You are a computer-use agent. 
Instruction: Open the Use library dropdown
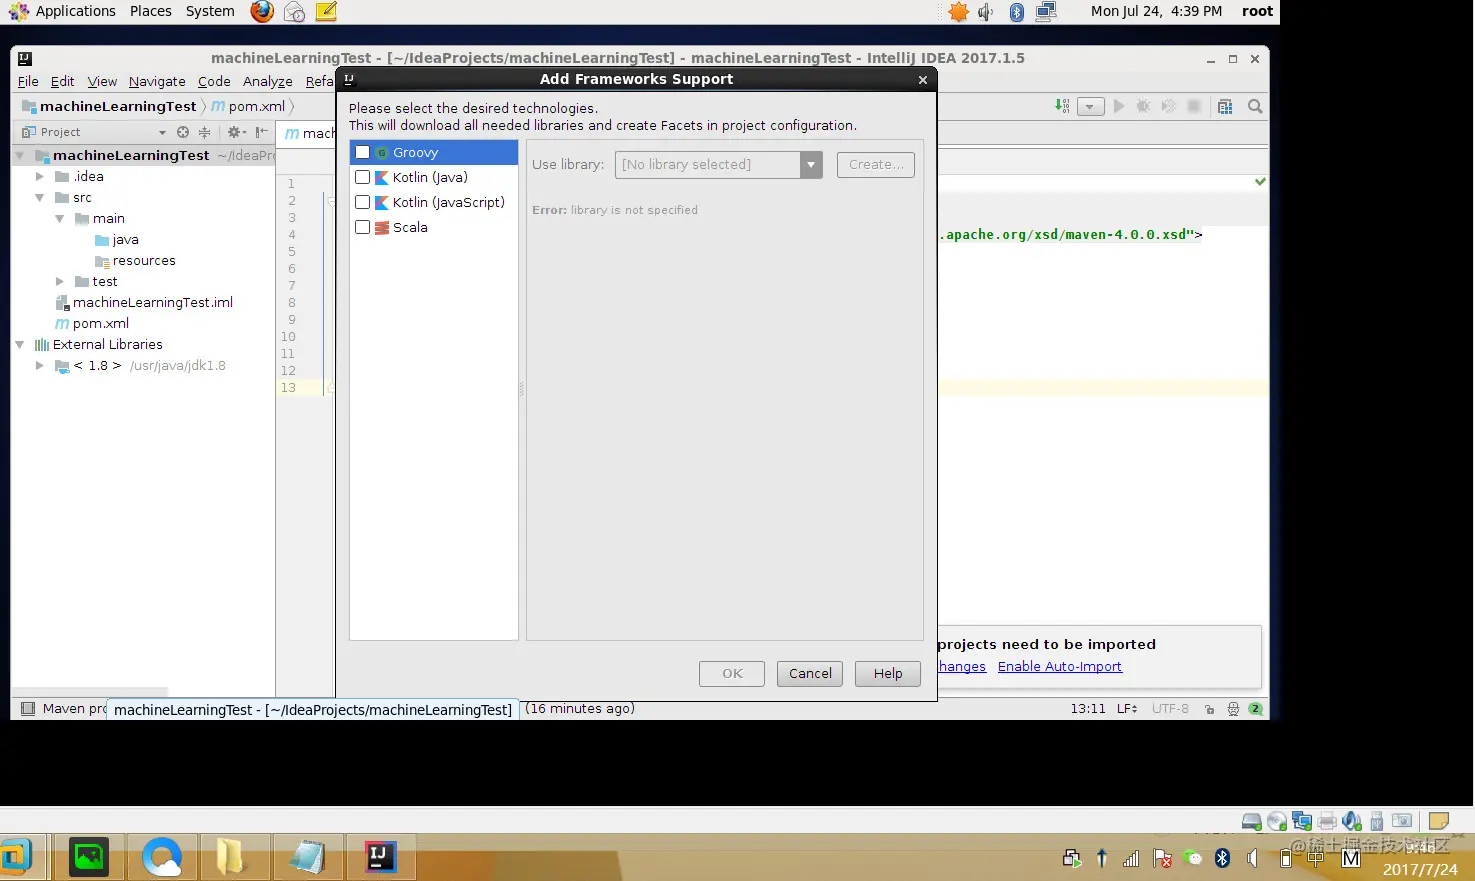pyautogui.click(x=811, y=165)
